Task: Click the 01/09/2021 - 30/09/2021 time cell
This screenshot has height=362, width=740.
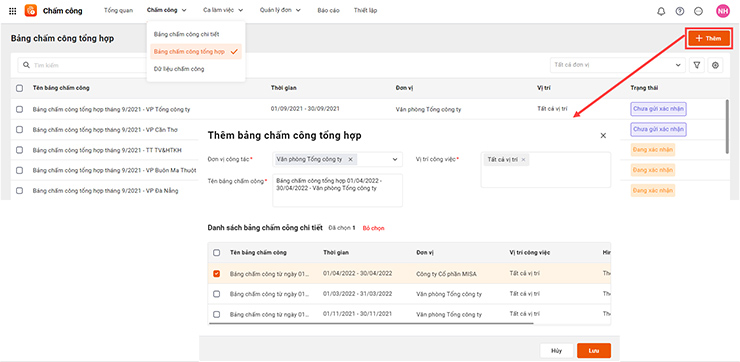Action: [305, 109]
